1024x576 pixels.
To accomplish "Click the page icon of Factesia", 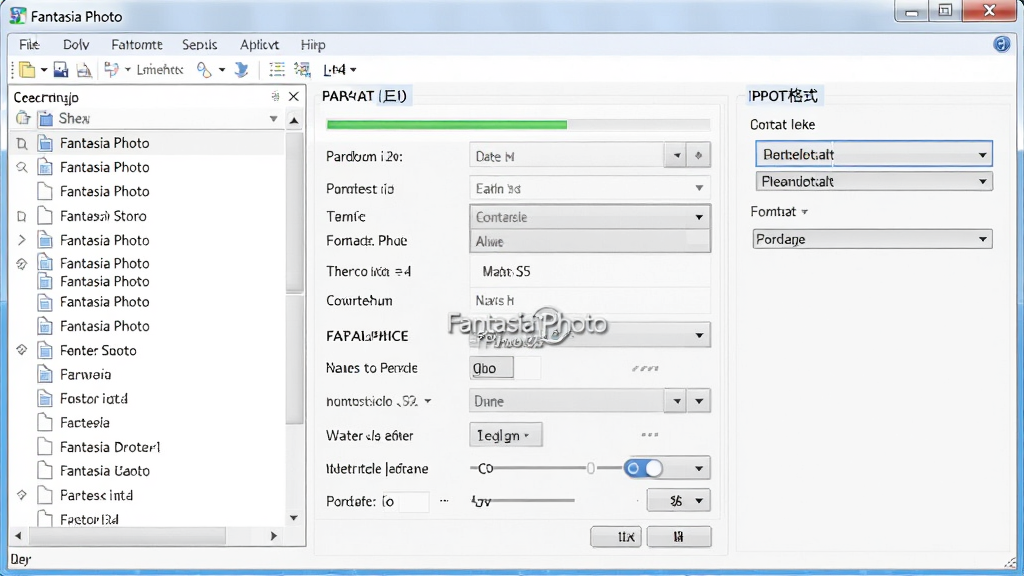I will [x=45, y=423].
